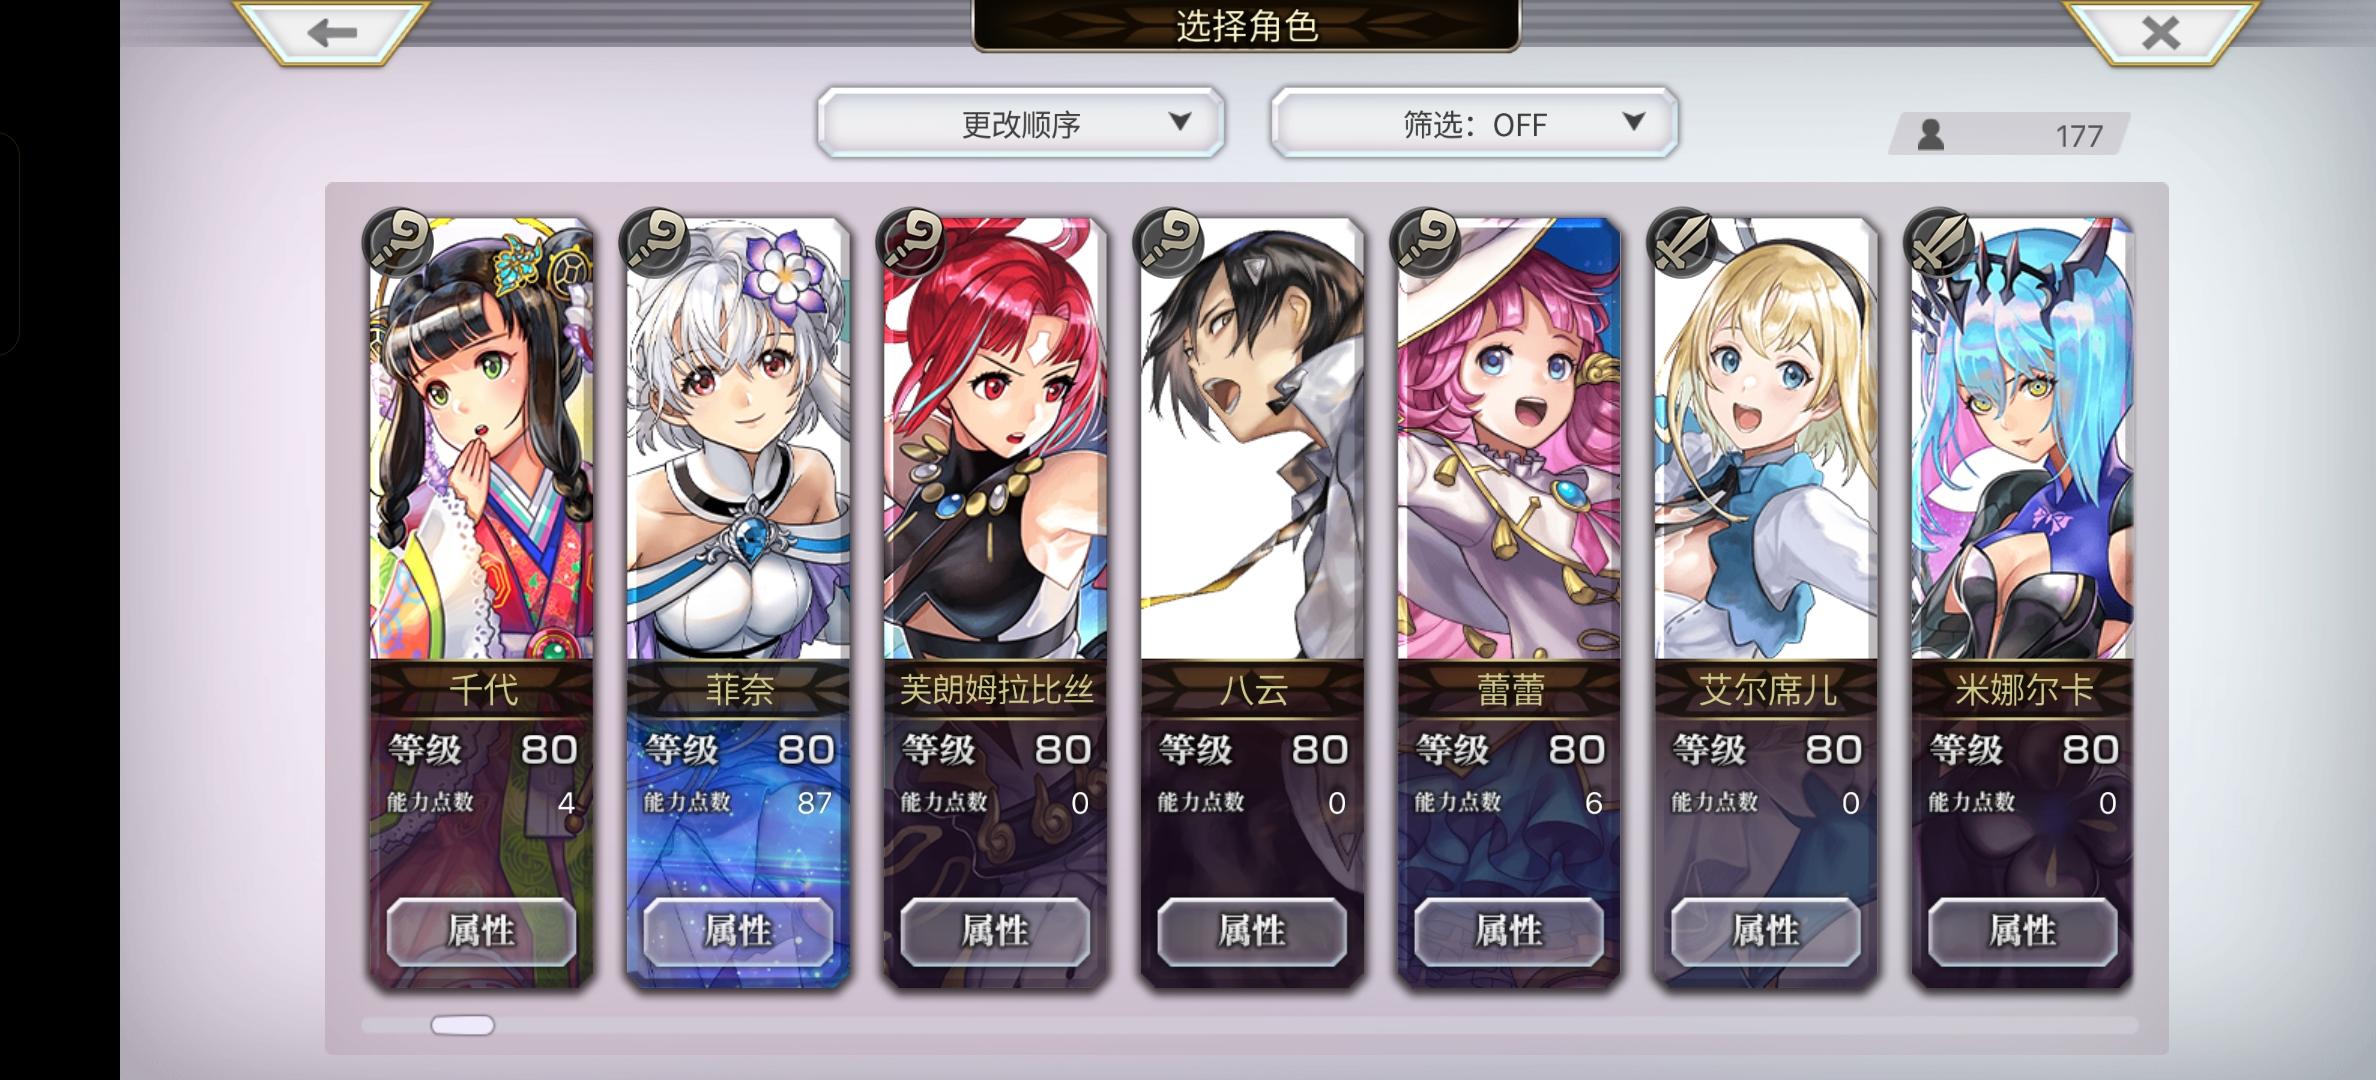Close the character selection screen
The width and height of the screenshot is (2376, 1080).
coord(2160,33)
